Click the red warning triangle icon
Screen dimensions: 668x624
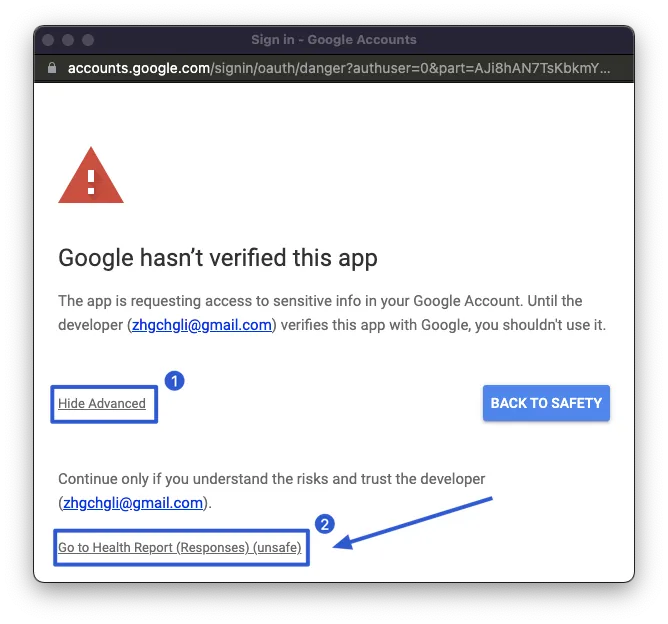(x=91, y=177)
